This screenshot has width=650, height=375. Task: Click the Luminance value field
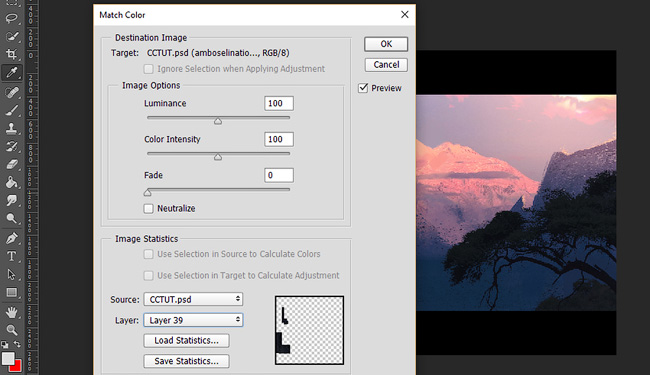279,103
